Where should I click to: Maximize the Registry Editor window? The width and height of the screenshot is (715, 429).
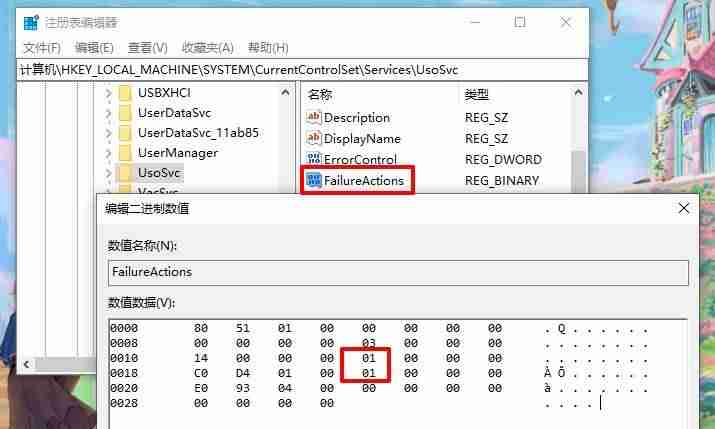click(x=520, y=22)
